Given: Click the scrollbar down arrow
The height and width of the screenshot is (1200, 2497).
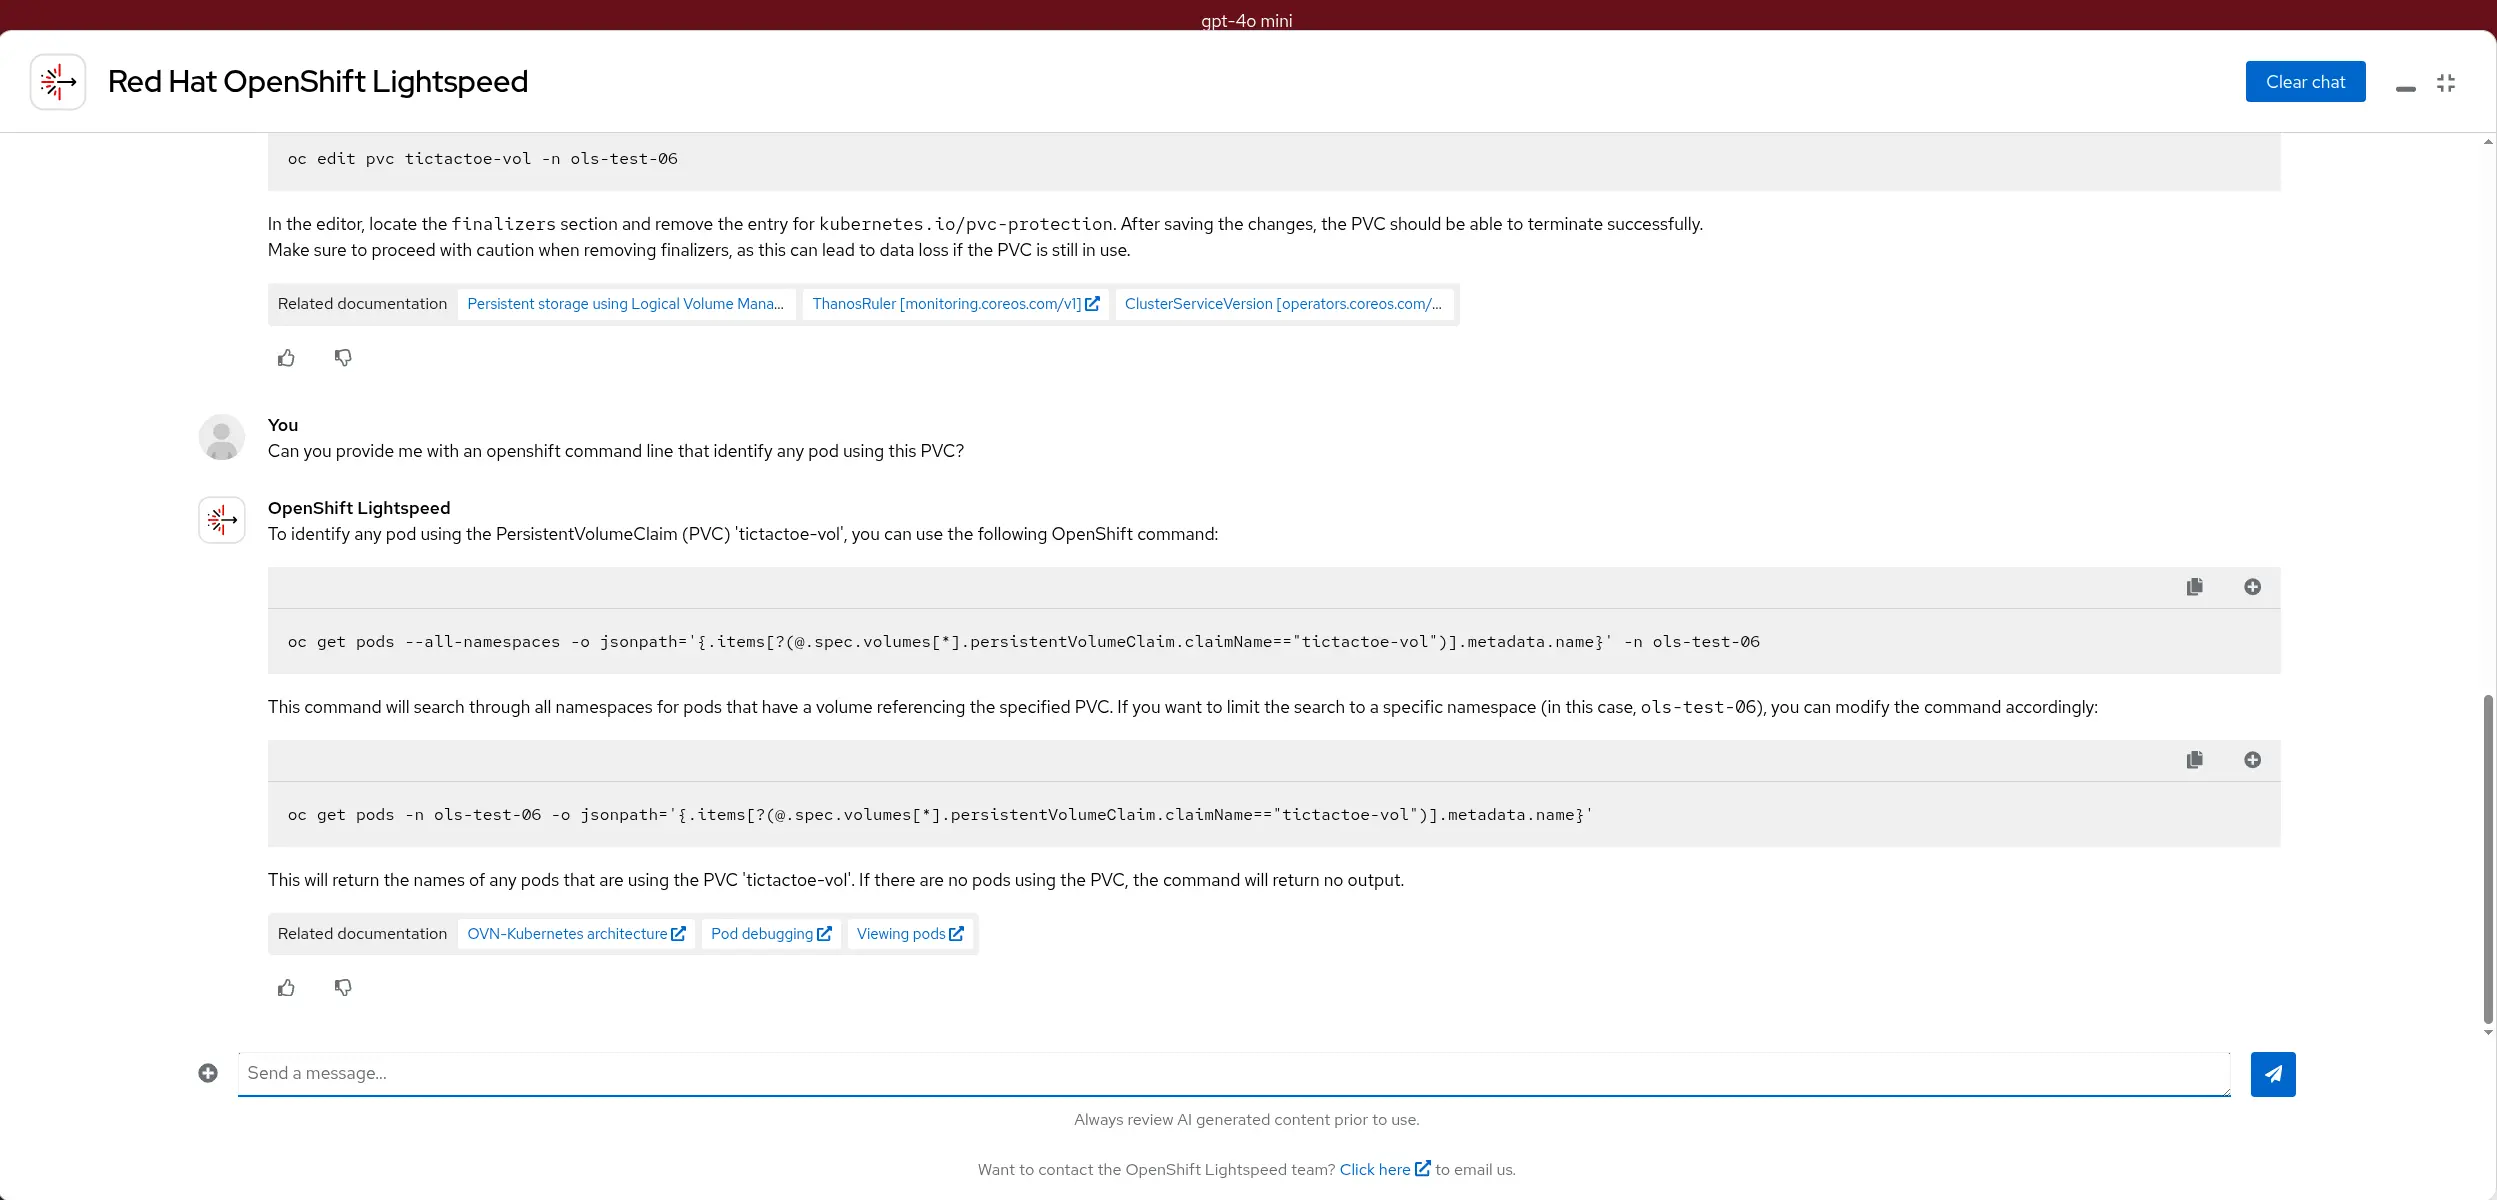Looking at the screenshot, I should point(2489,1033).
